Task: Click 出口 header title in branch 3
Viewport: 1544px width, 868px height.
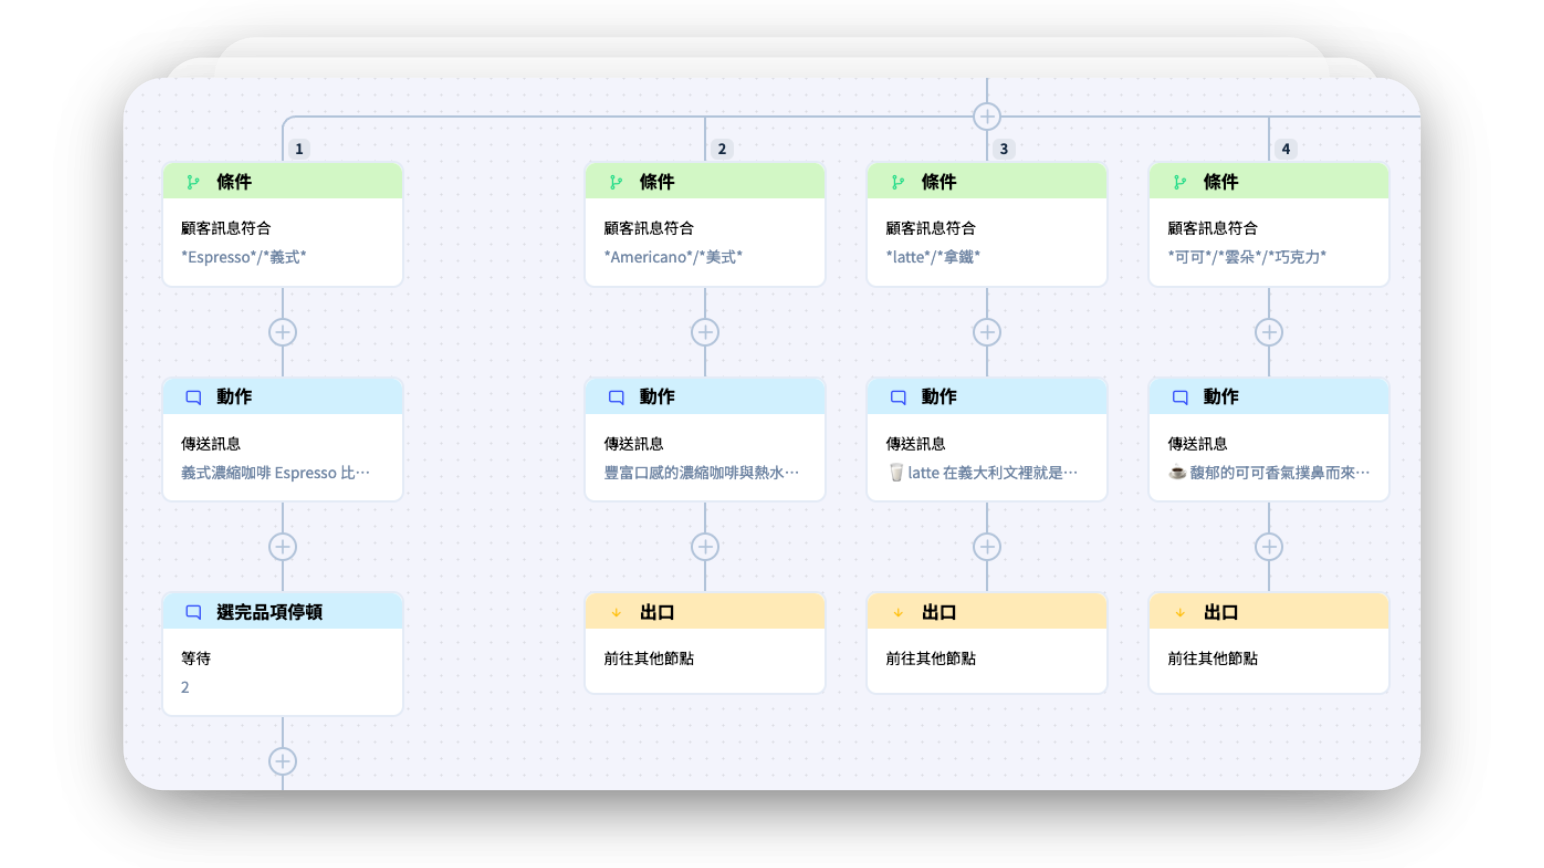Action: (939, 612)
